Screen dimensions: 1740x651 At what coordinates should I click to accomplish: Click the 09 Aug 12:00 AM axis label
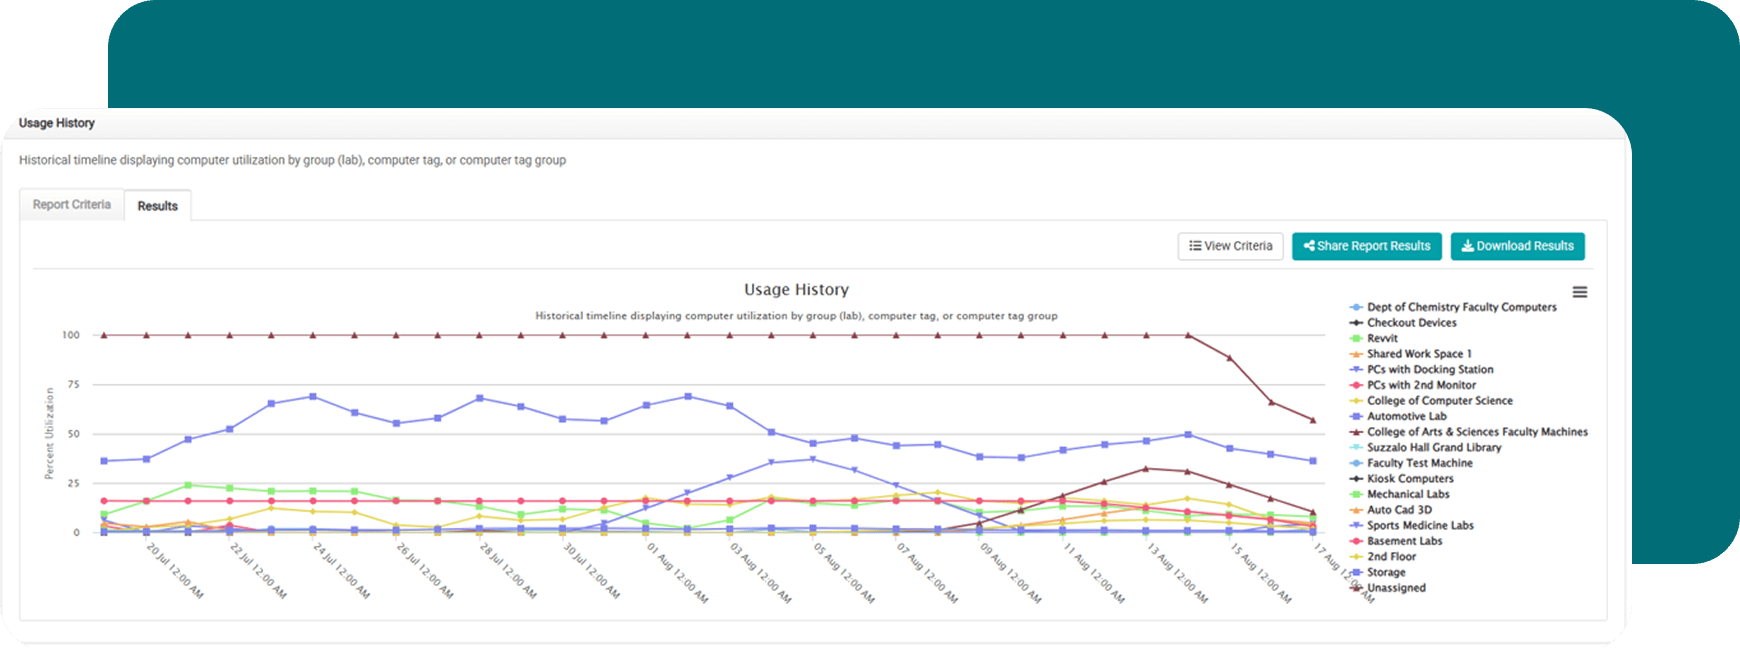pos(1010,573)
